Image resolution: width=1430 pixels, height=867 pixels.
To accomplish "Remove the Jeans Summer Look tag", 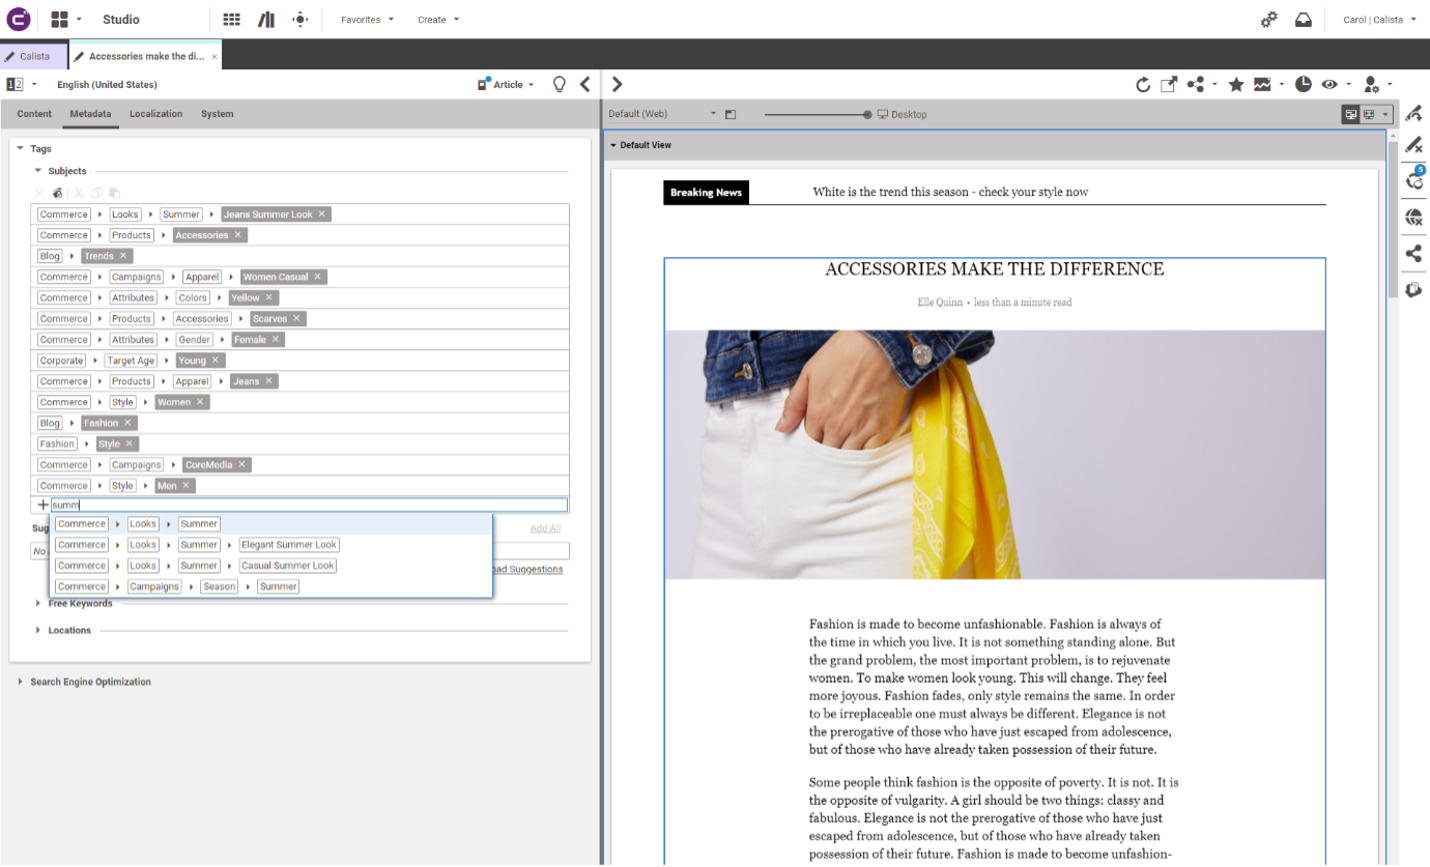I will click(x=322, y=214).
